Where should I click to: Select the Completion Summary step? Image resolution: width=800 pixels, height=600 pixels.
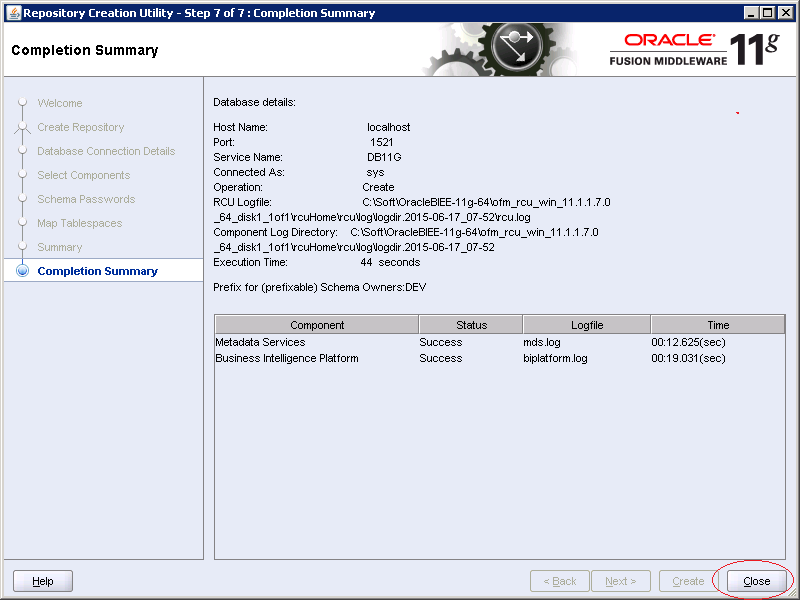pos(97,271)
